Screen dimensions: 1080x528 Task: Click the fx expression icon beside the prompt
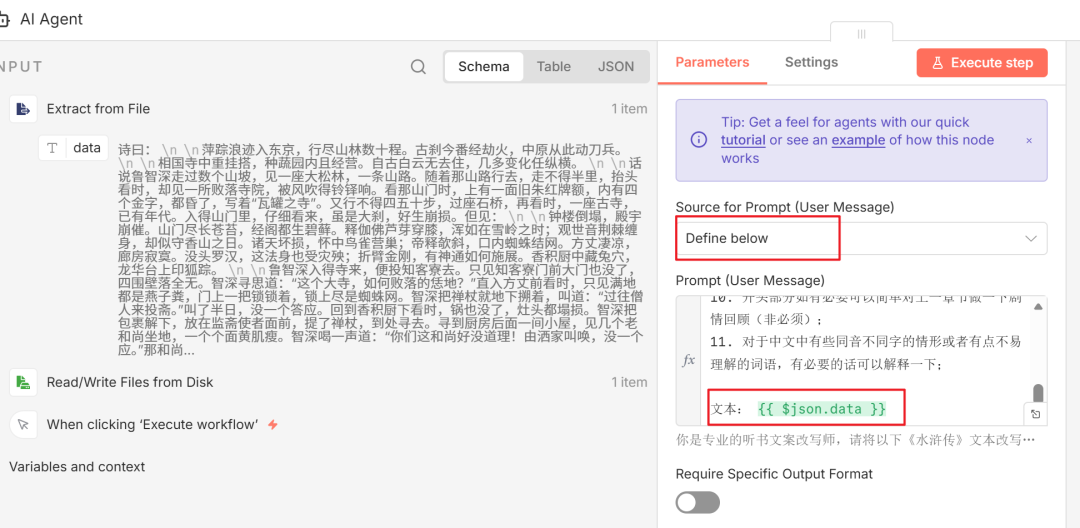pos(688,360)
